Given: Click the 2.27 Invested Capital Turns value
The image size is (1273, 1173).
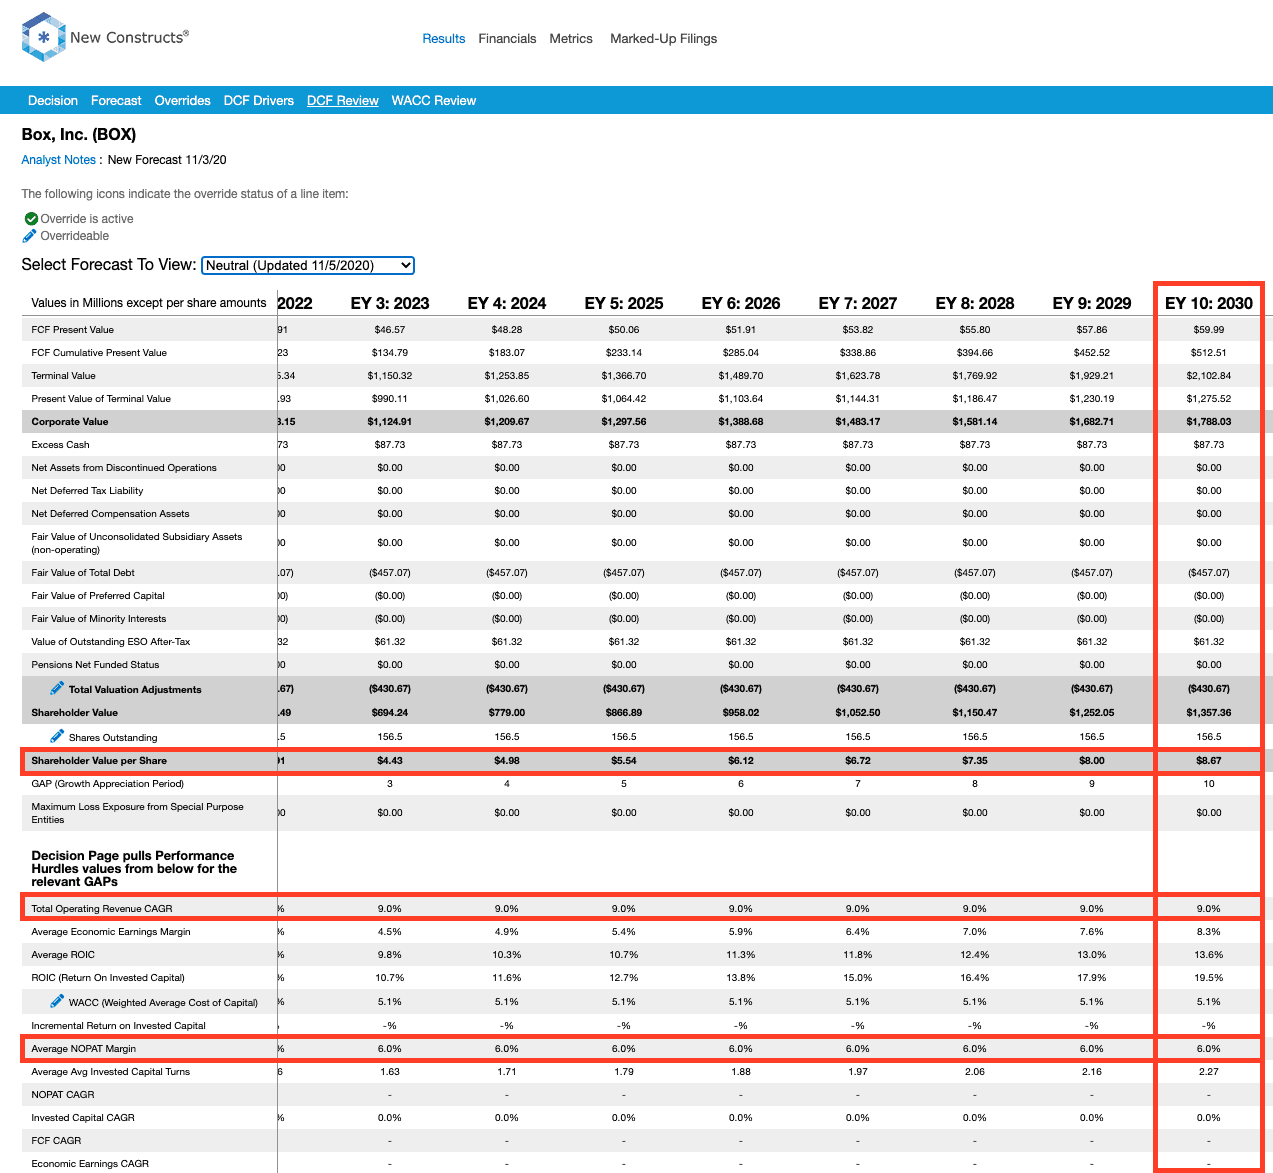Looking at the screenshot, I should click(1209, 1072).
